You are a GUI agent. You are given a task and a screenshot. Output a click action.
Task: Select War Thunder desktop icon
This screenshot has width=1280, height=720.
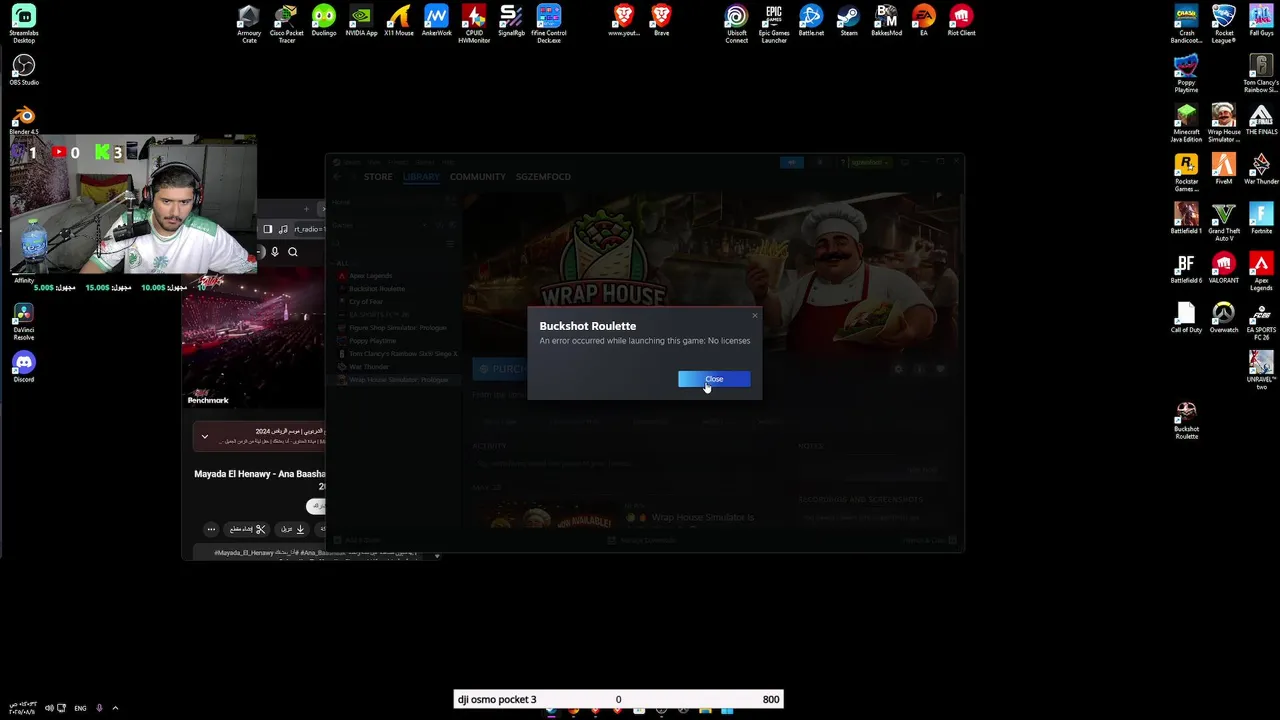(x=1261, y=169)
